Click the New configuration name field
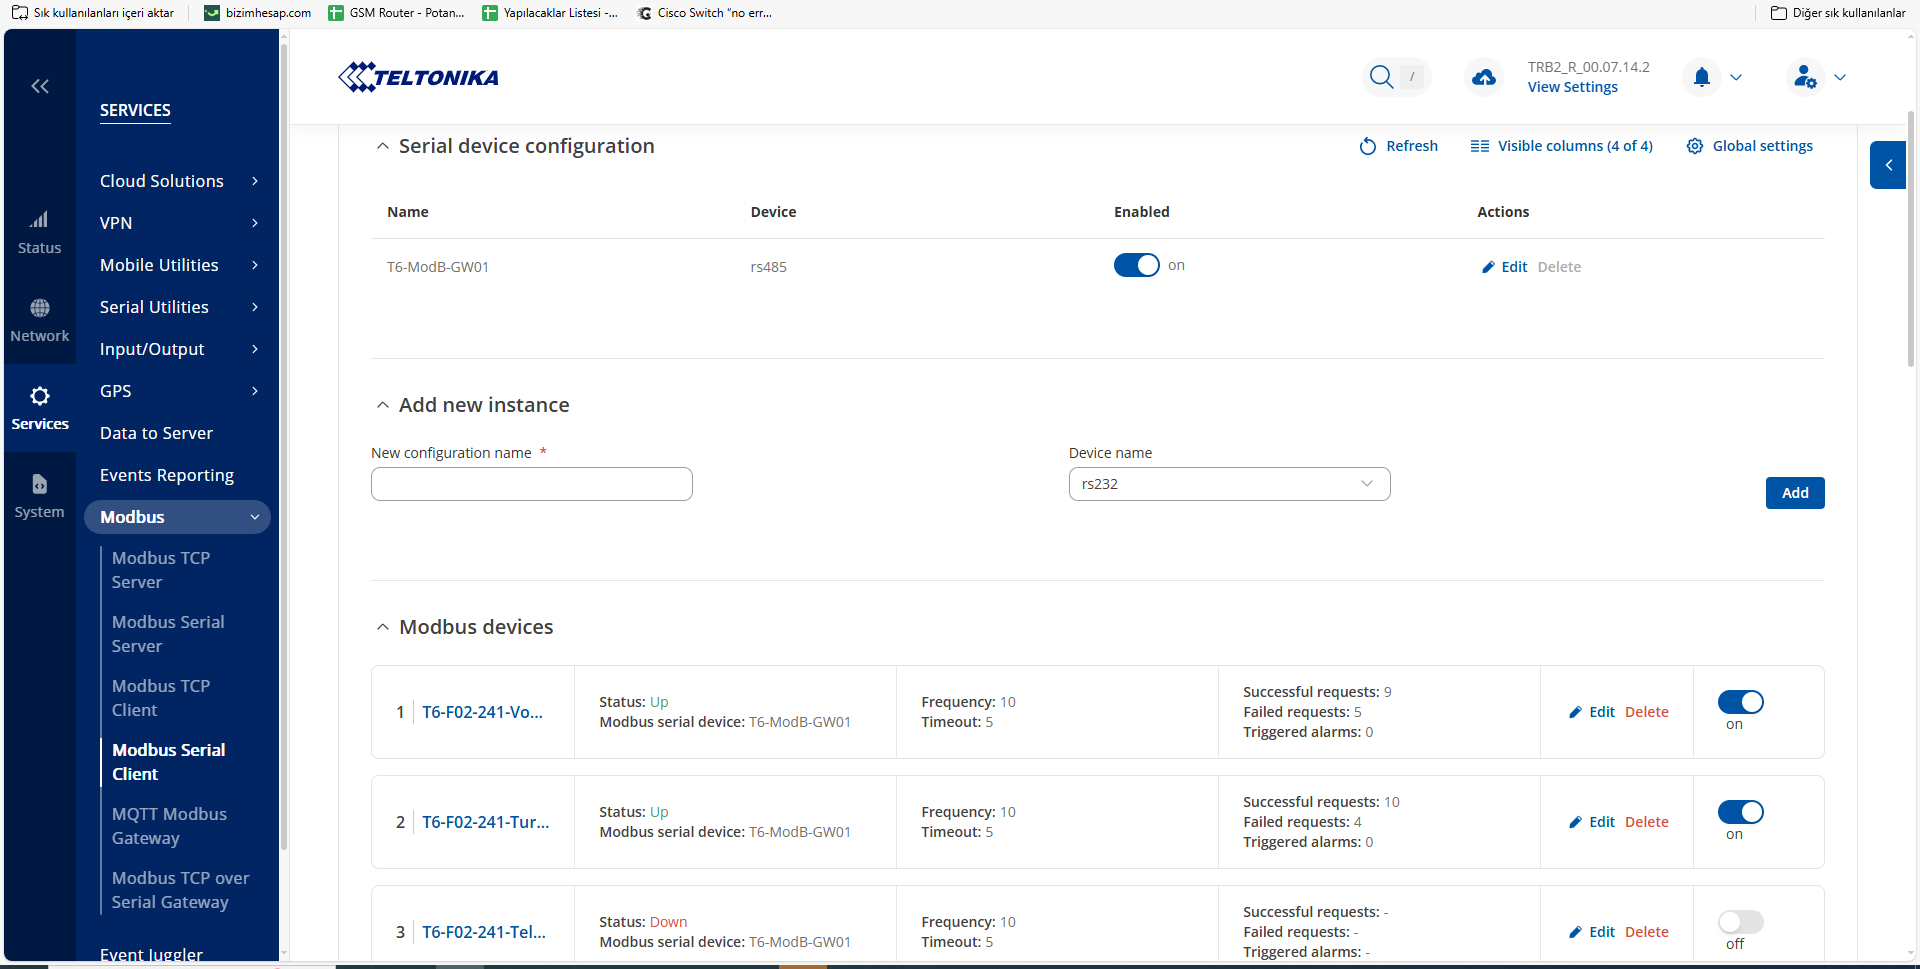 (x=531, y=484)
